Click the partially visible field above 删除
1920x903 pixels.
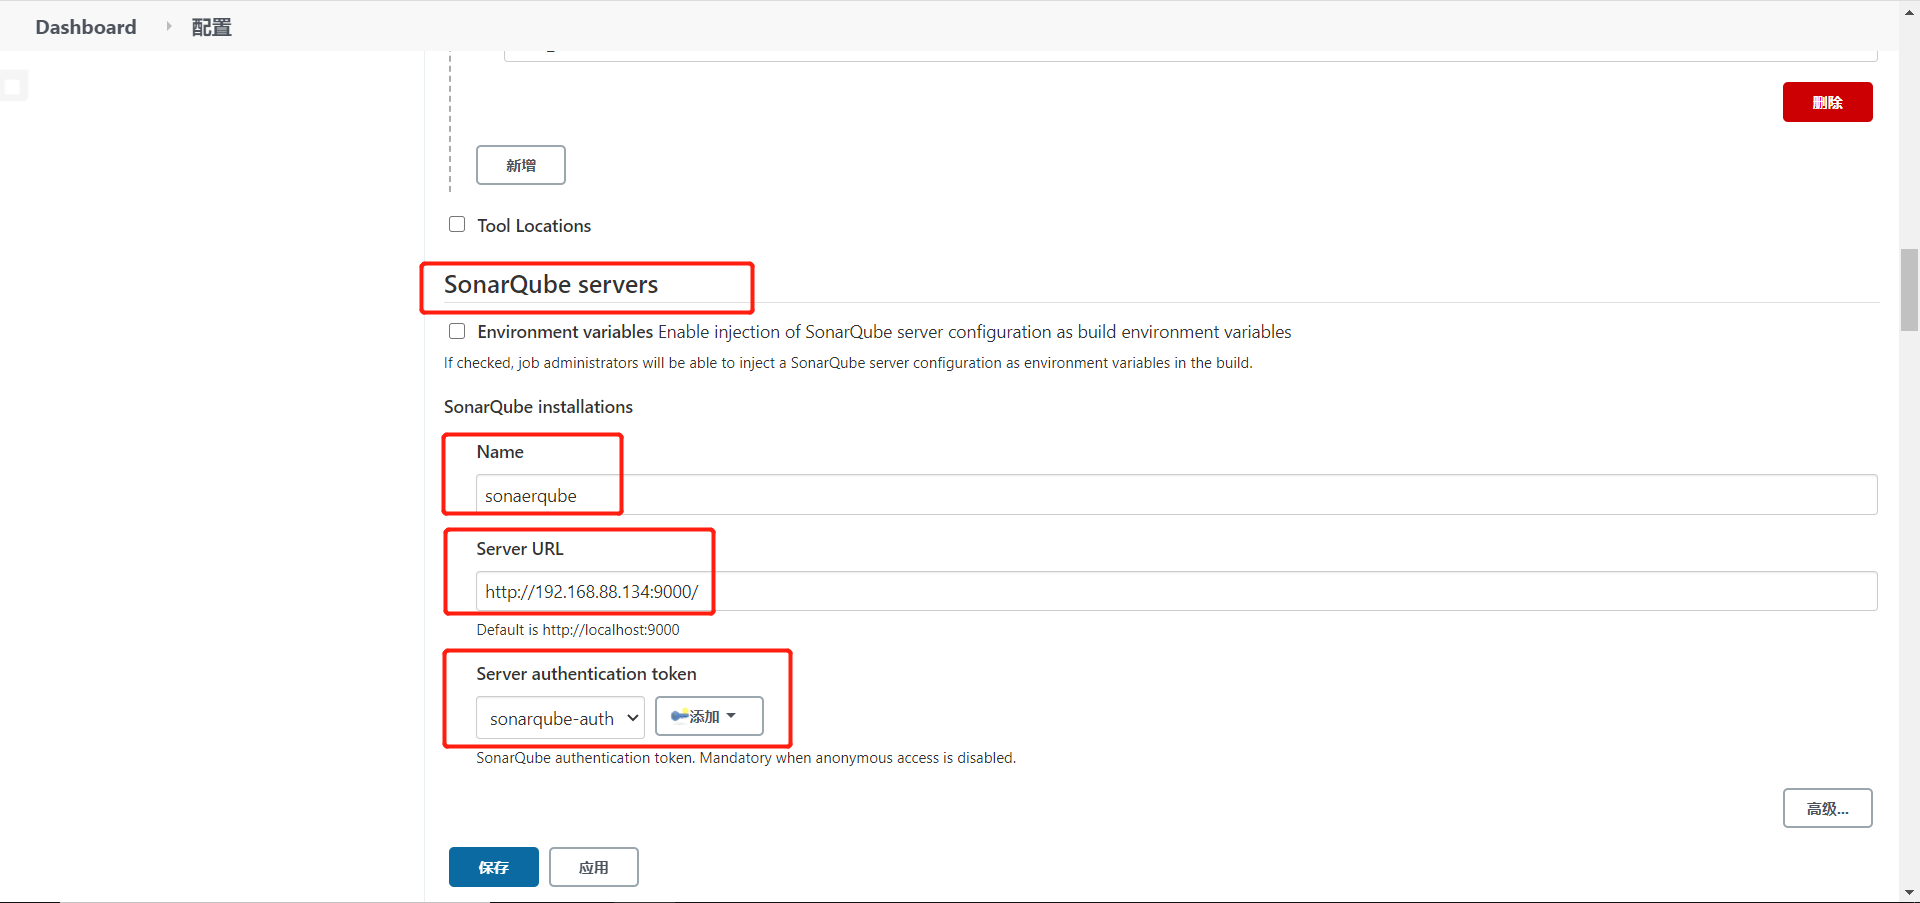click(x=1190, y=55)
